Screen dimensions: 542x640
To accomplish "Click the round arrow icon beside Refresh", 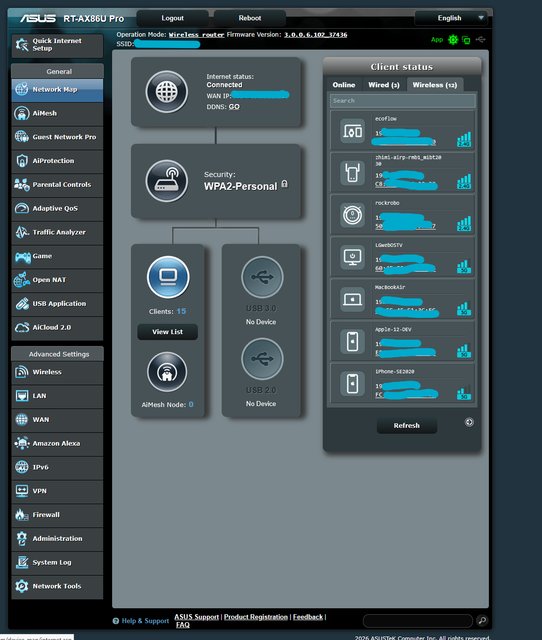I will [x=469, y=422].
